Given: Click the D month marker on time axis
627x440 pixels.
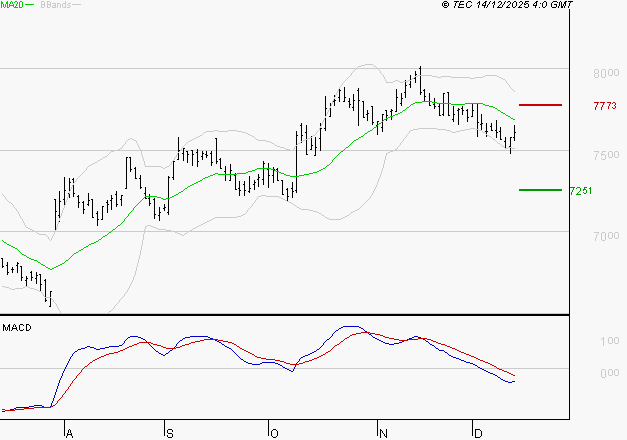Looking at the screenshot, I should [x=478, y=434].
